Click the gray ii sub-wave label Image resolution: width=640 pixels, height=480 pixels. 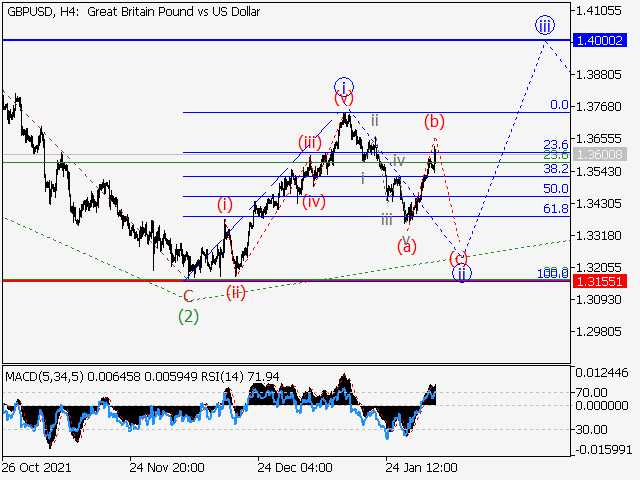[375, 120]
